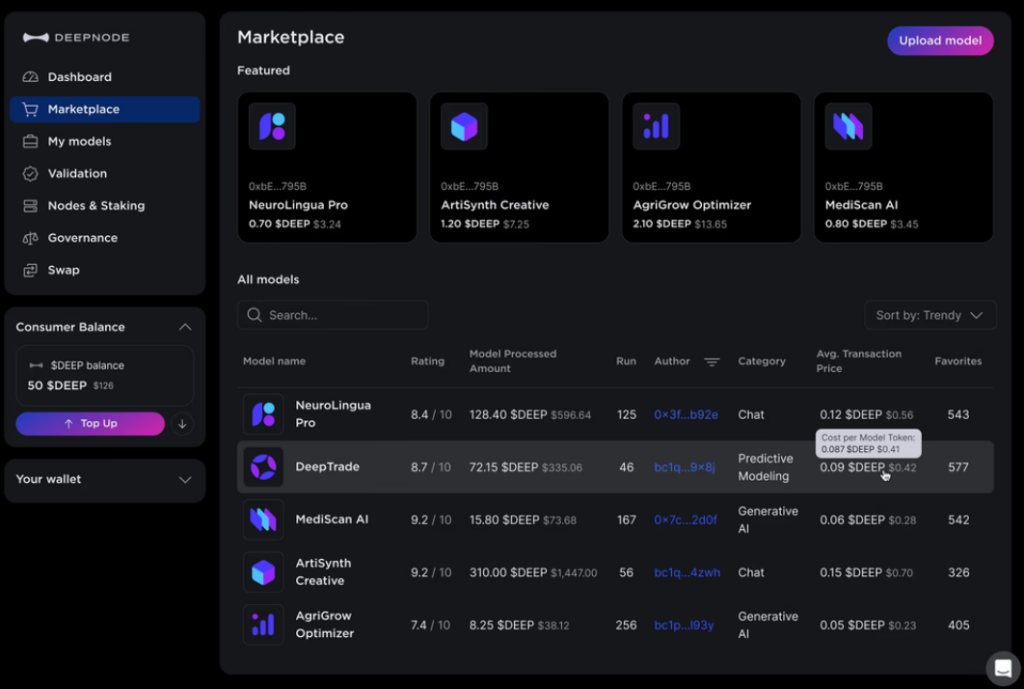Viewport: 1024px width, 689px height.
Task: Select Governance from the sidebar
Action: click(82, 238)
